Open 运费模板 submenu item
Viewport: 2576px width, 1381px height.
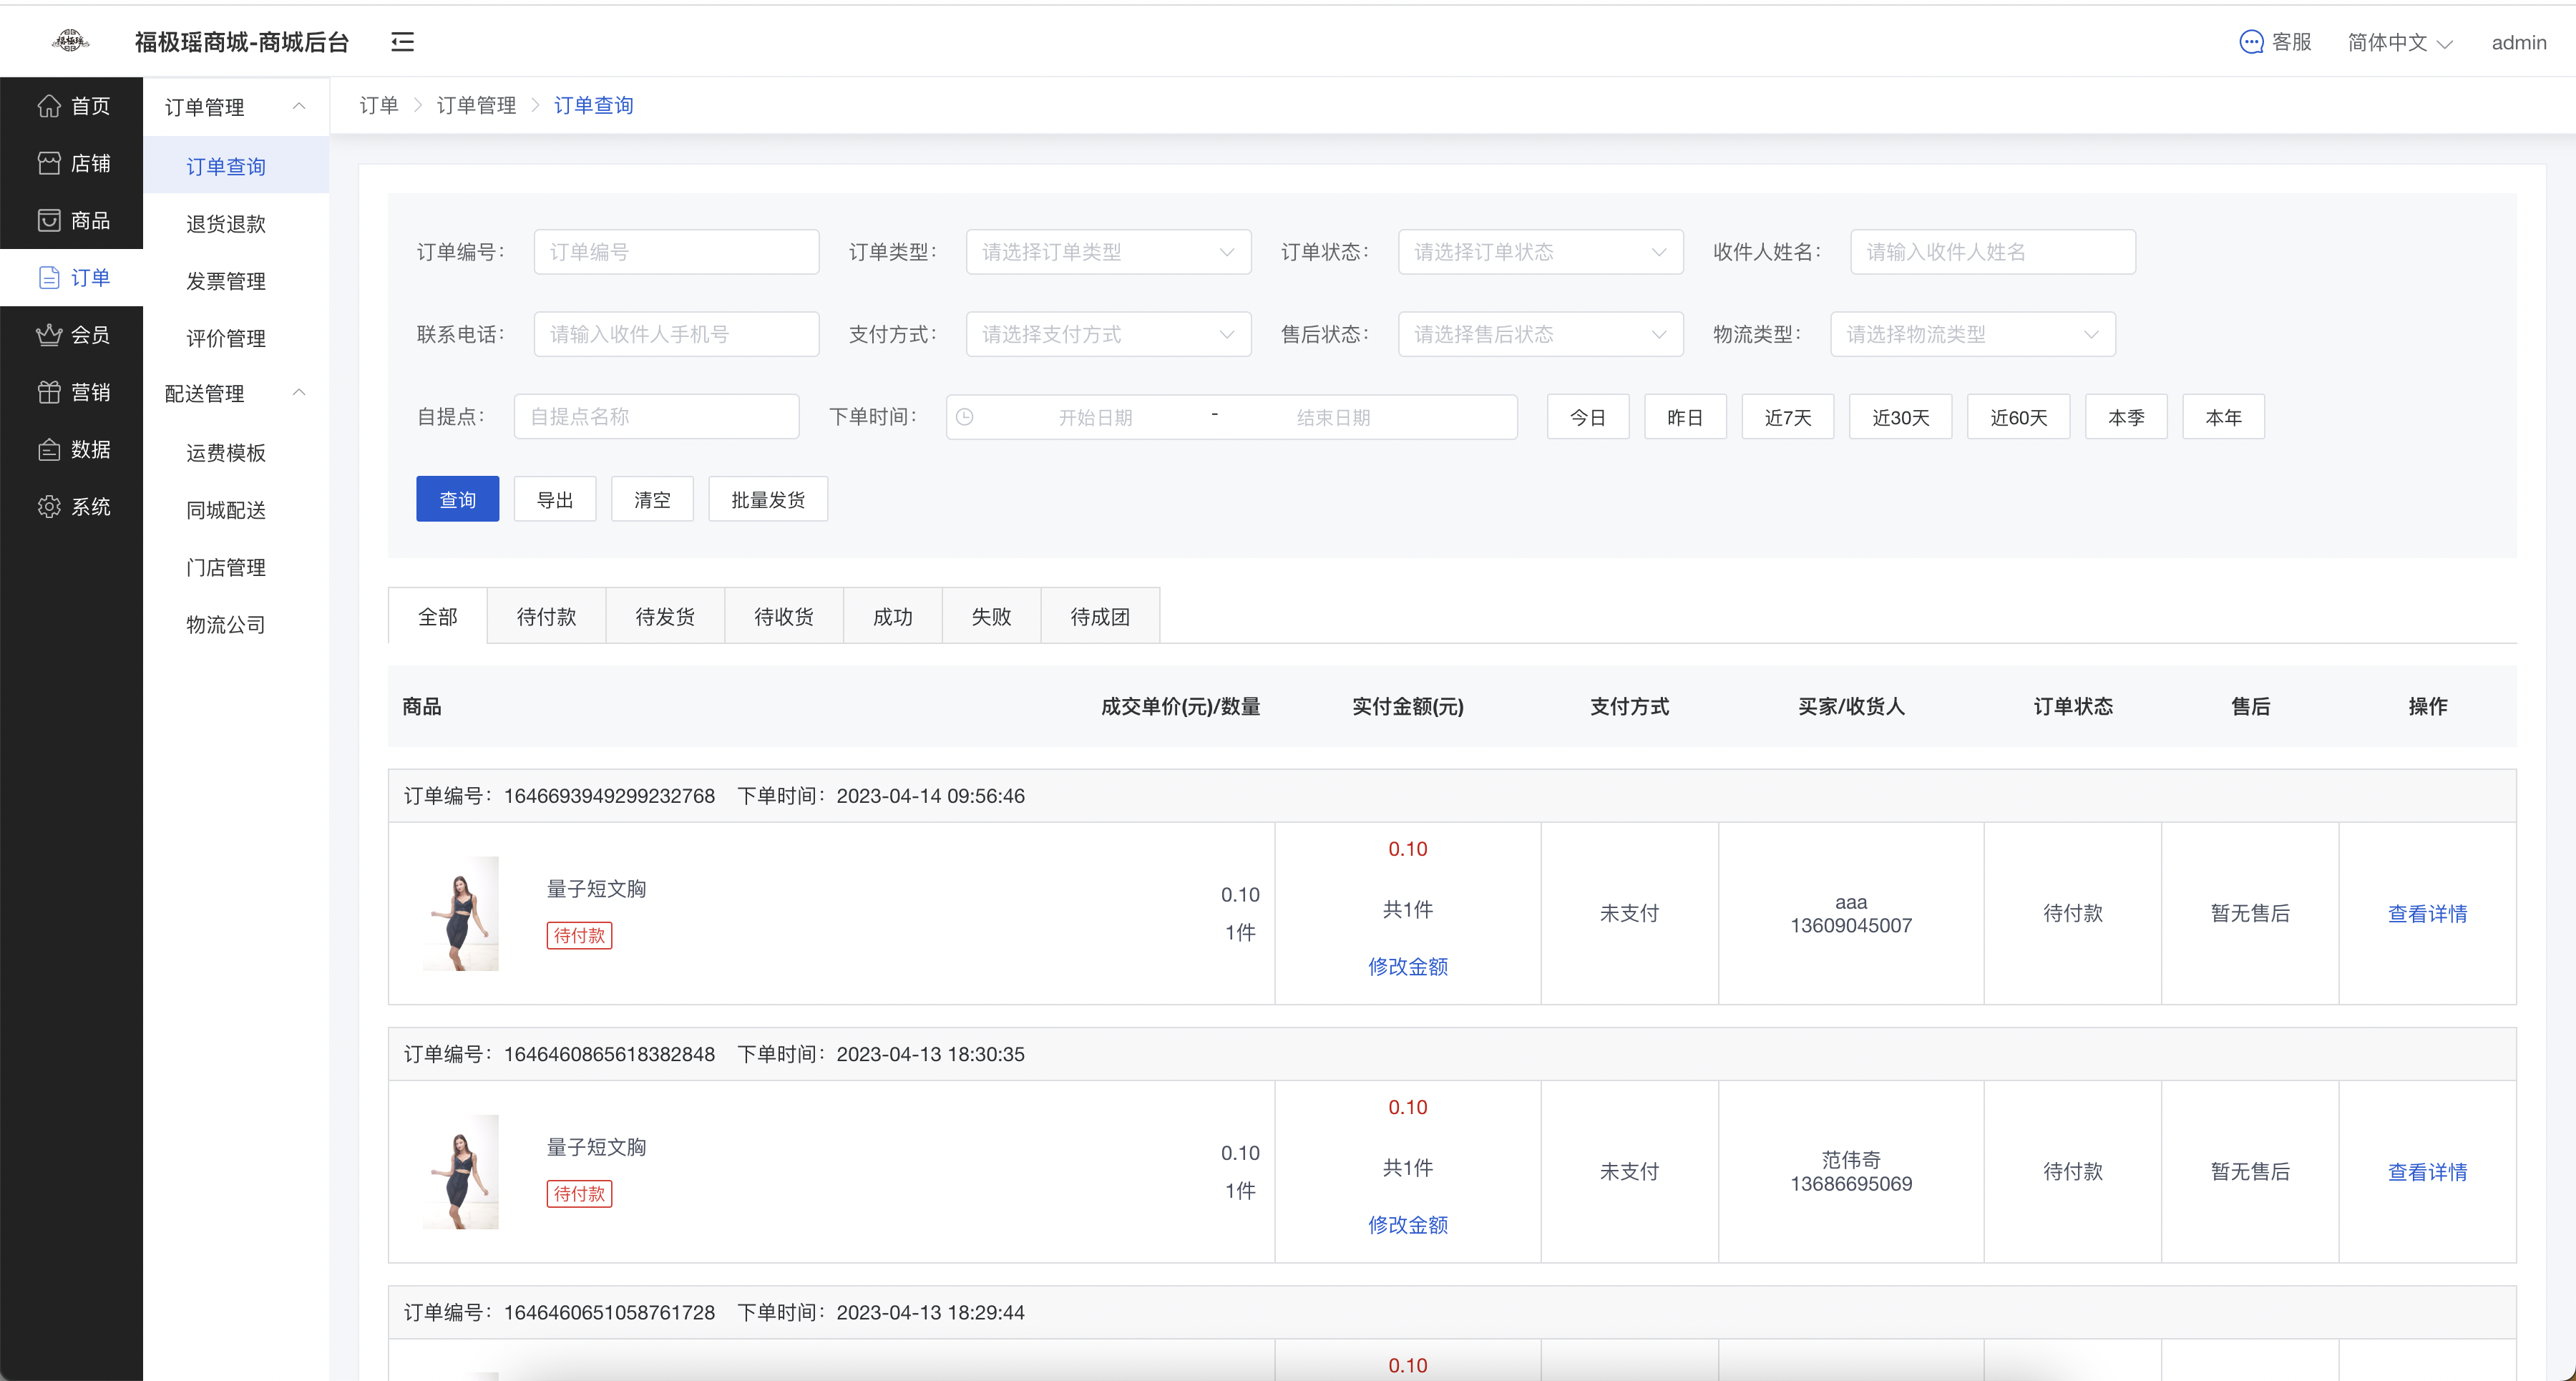(236, 453)
